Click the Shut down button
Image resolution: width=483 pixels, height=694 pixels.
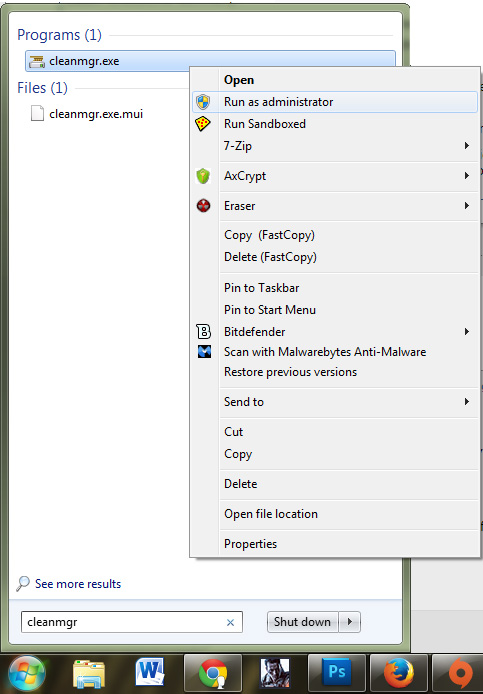tap(302, 622)
